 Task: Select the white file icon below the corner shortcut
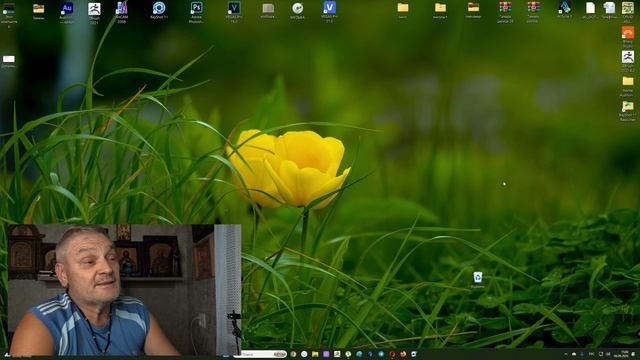click(x=9, y=59)
